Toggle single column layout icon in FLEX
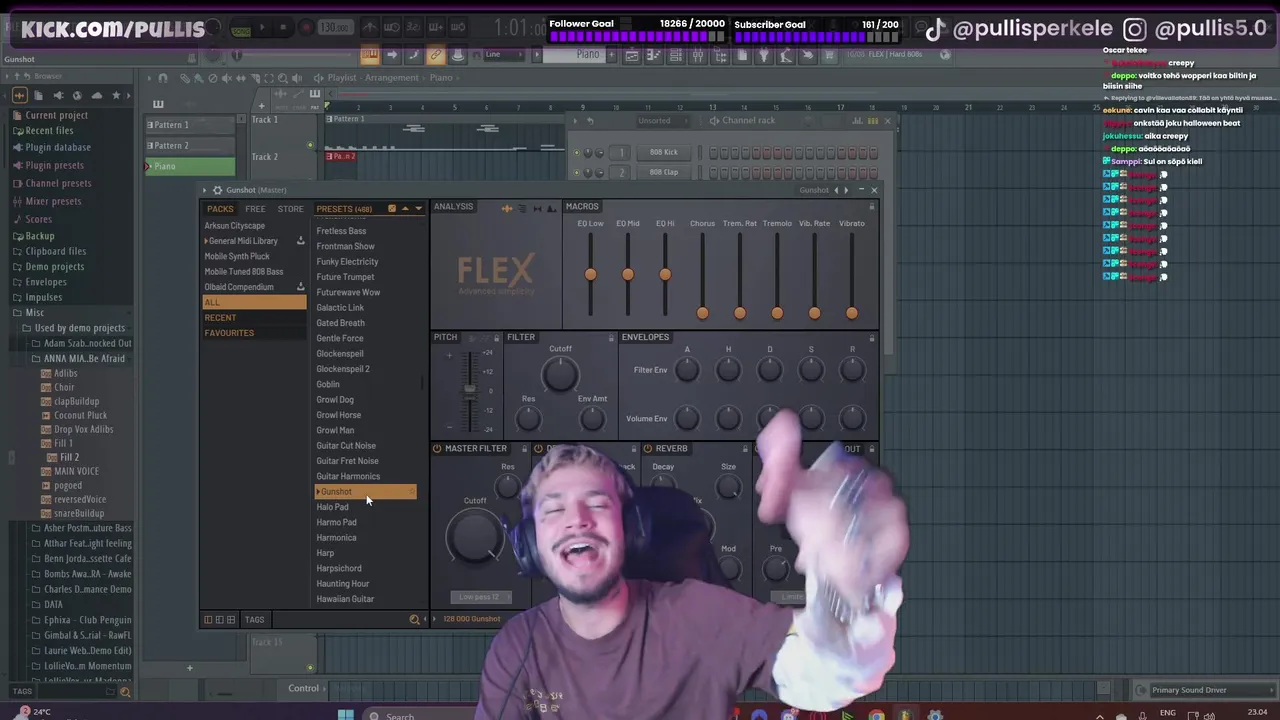The width and height of the screenshot is (1280, 720). click(208, 620)
